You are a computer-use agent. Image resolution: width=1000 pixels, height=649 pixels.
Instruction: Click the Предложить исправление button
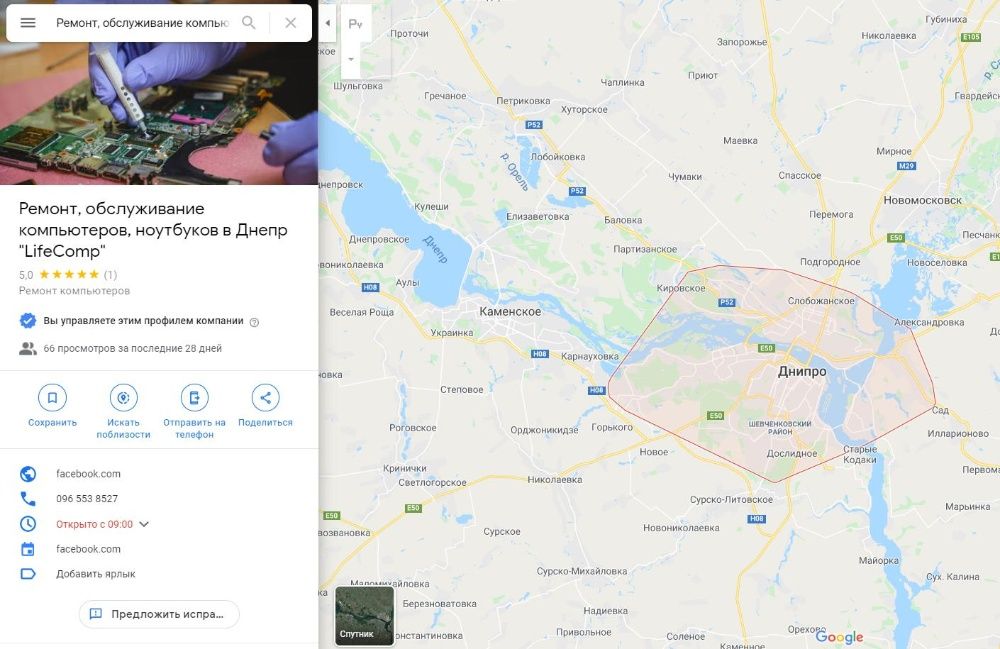[x=159, y=614]
